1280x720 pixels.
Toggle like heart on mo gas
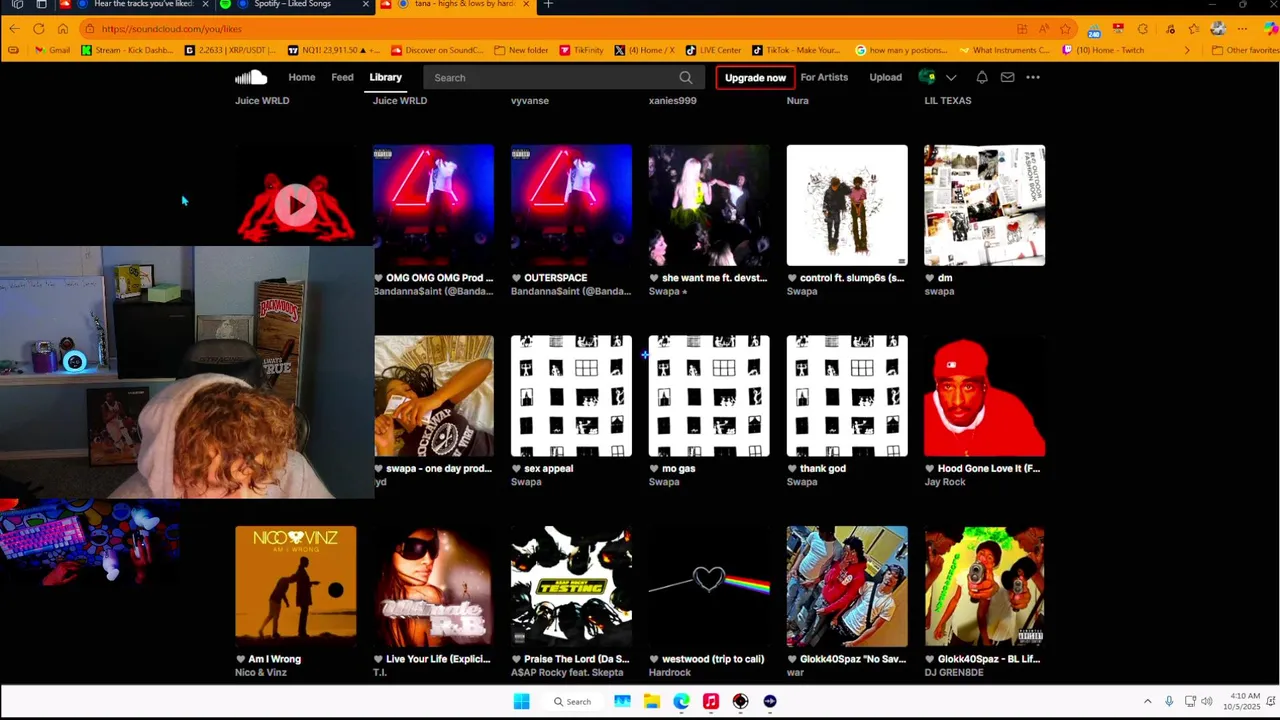(x=654, y=468)
